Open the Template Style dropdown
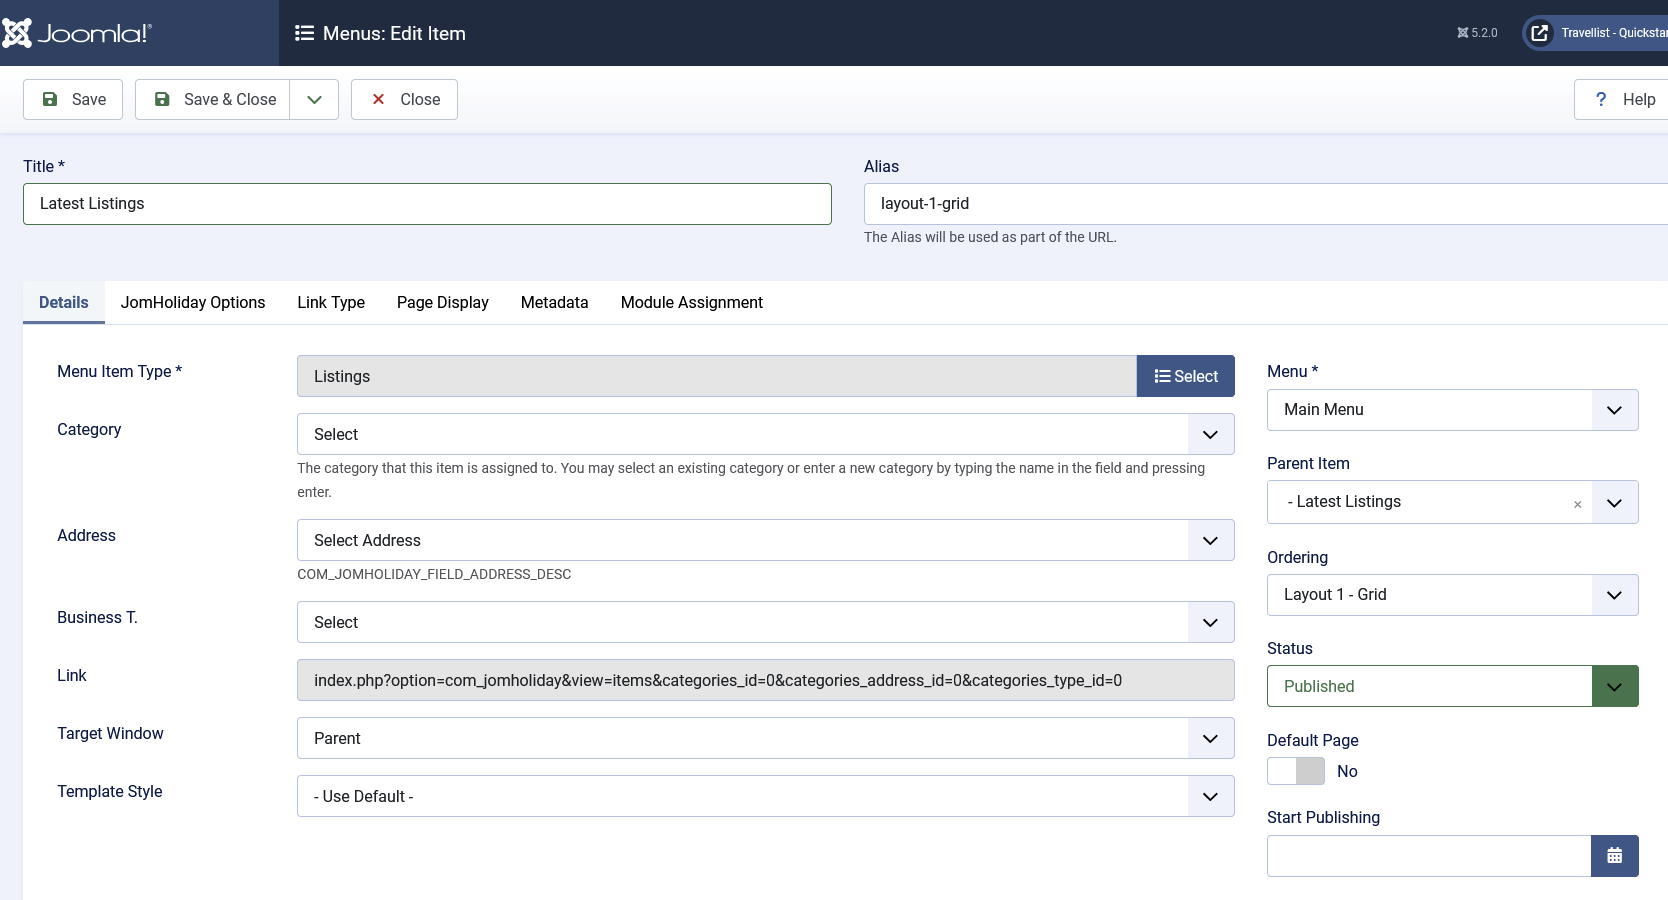The image size is (1668, 900). (766, 796)
